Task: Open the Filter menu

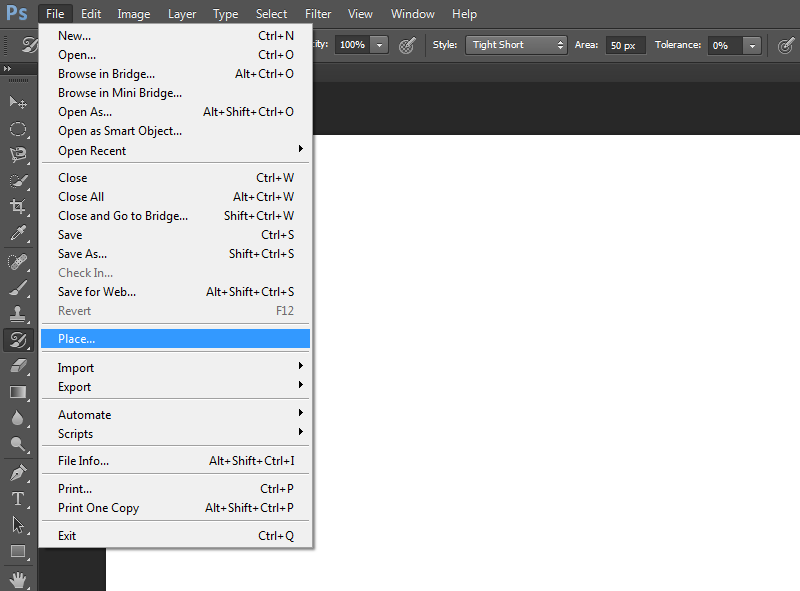Action: (x=318, y=14)
